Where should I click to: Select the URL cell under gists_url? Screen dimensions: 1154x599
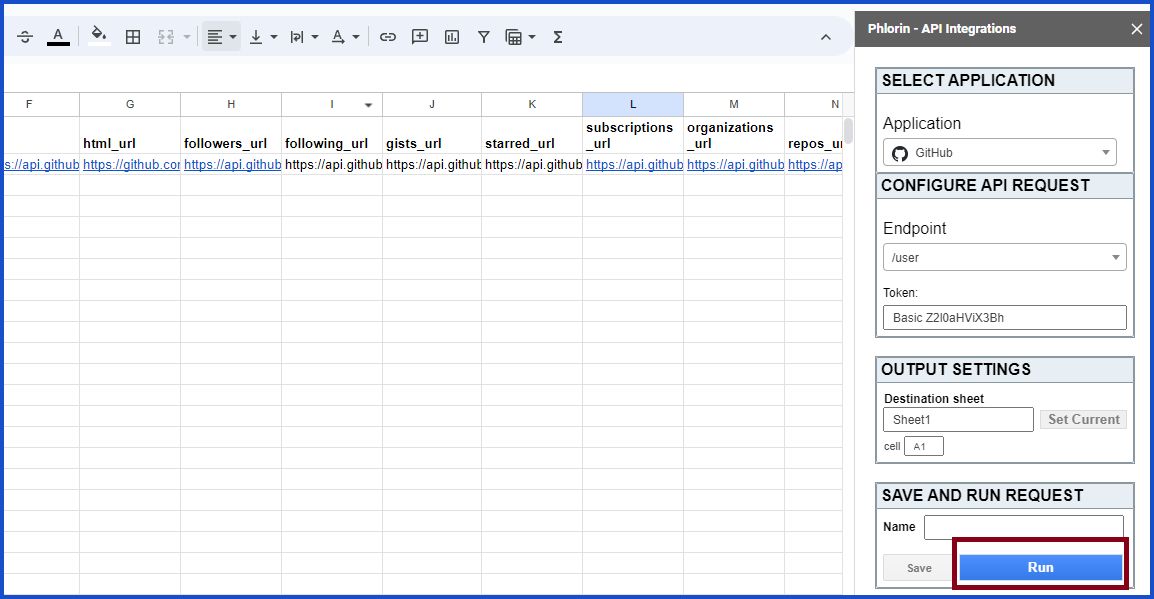(x=432, y=165)
